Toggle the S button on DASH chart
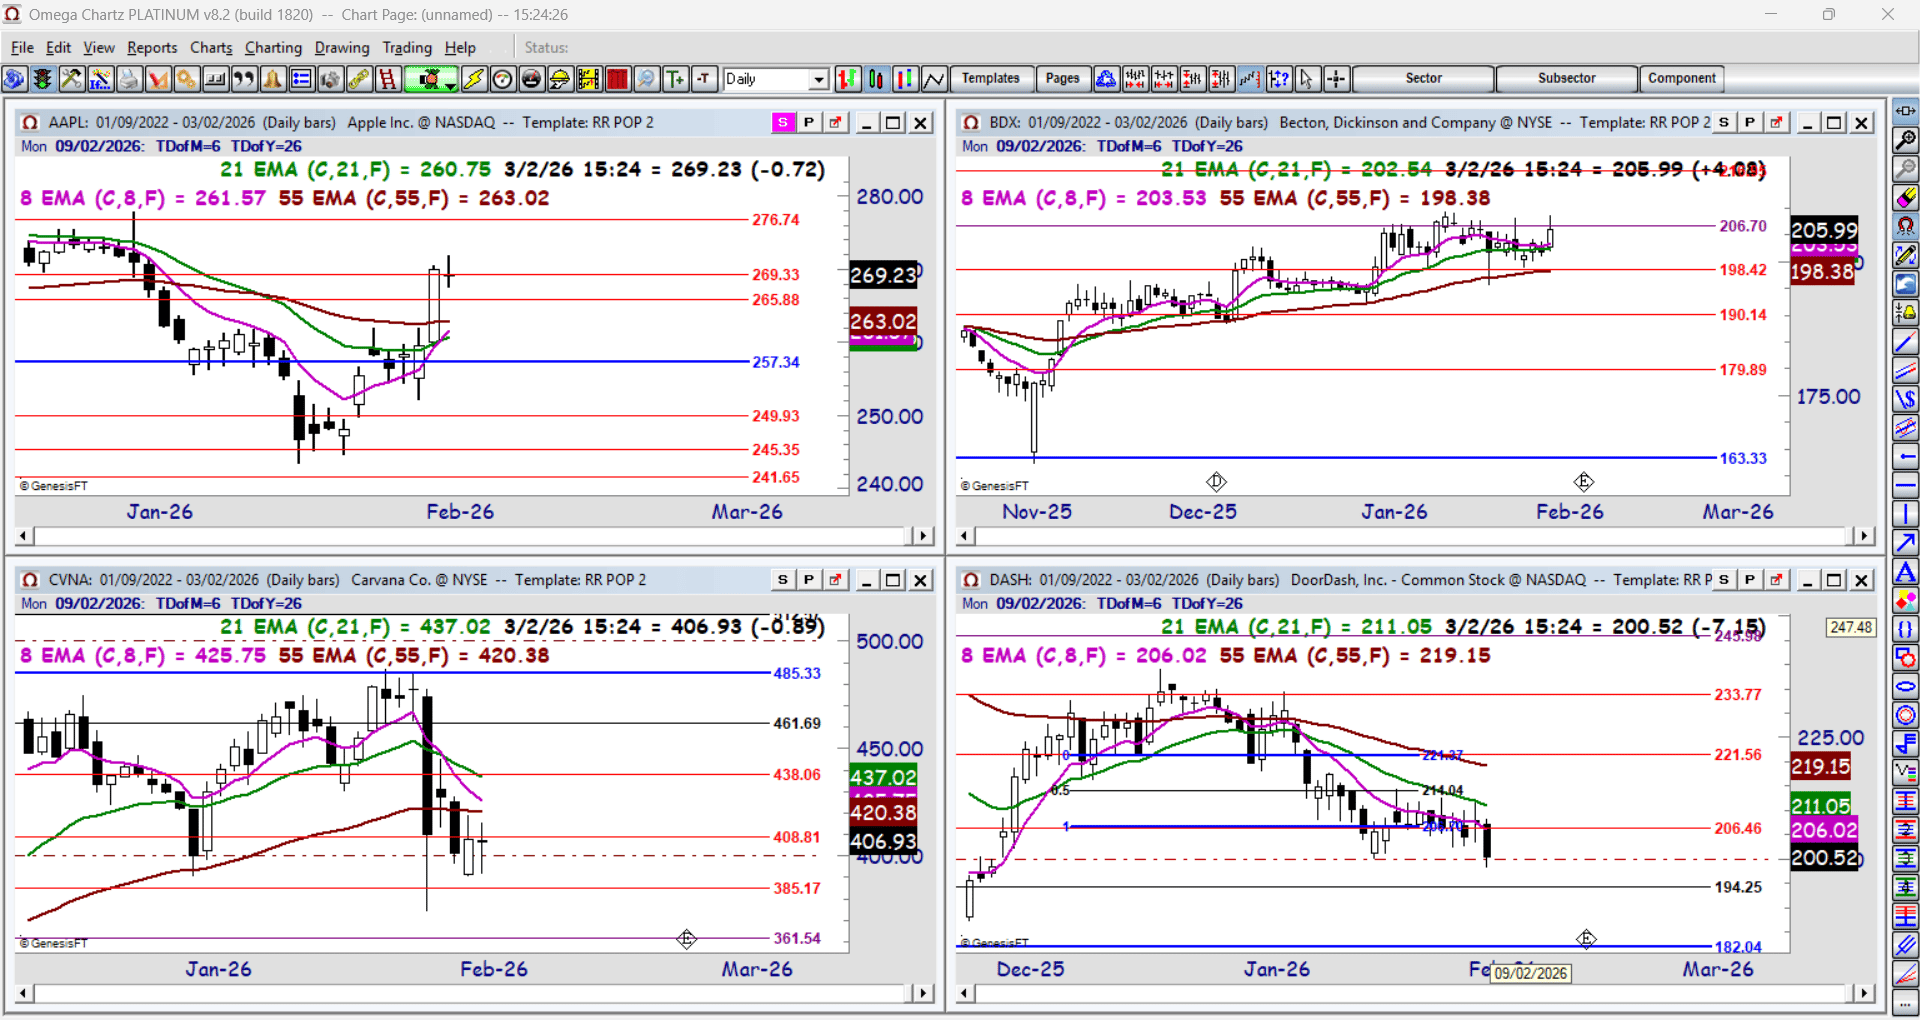The width and height of the screenshot is (1920, 1020). click(1724, 580)
